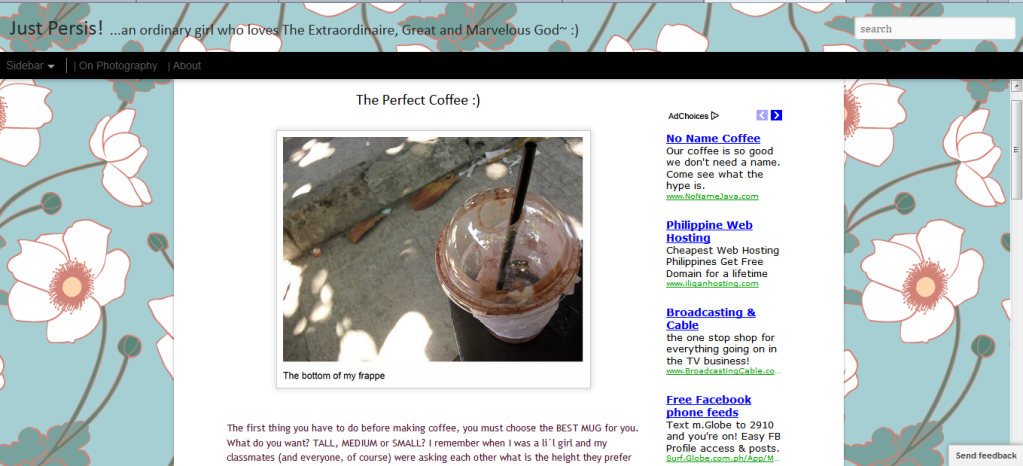Viewport: 1023px width, 466px height.
Task: Open the On Photography page
Action: tap(118, 65)
